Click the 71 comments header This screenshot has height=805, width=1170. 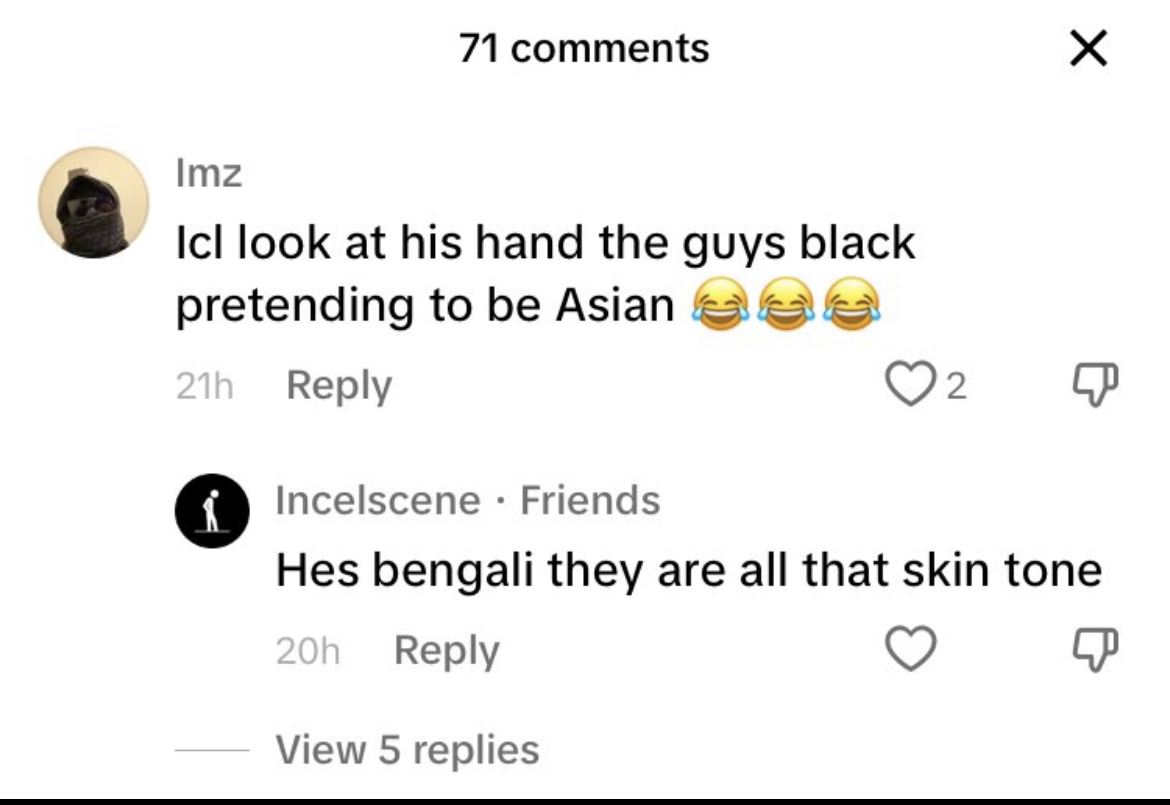584,48
